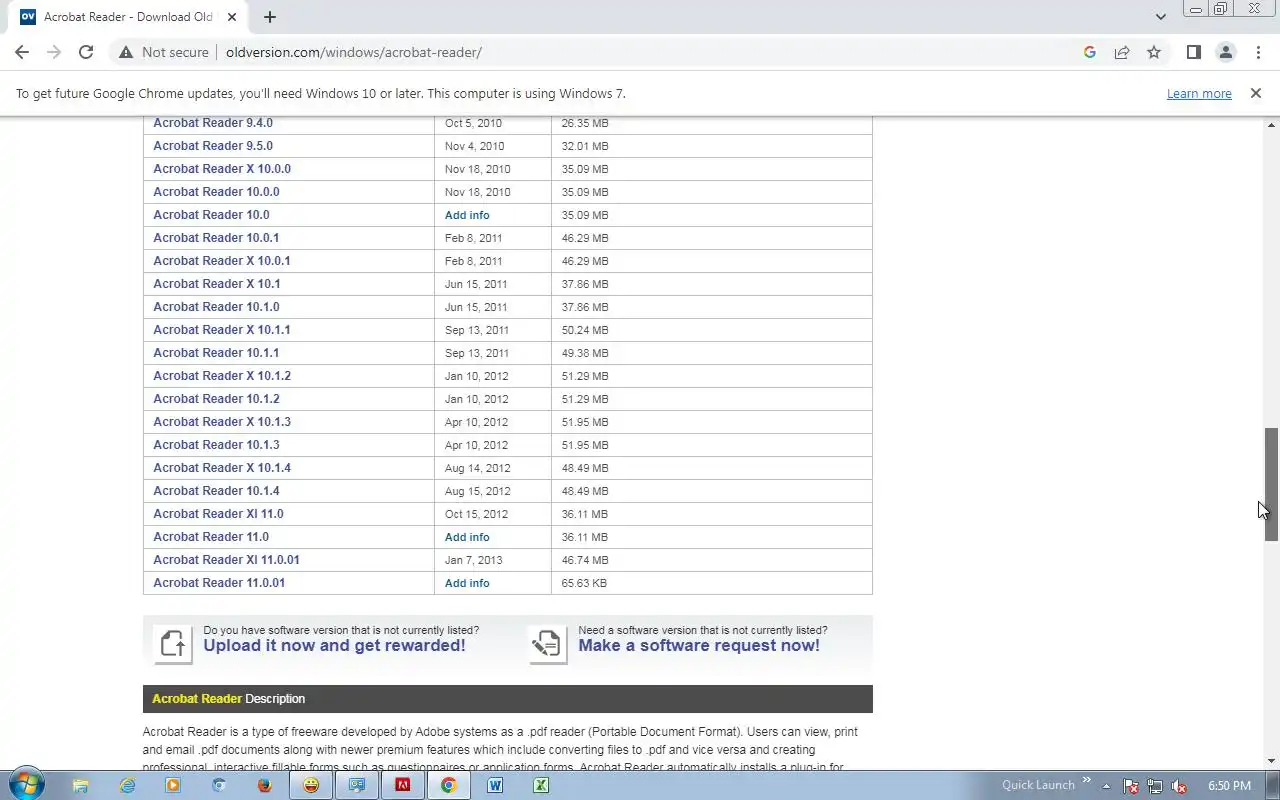Open Acrobat Reader XI 11.0.01 link
Viewport: 1280px width, 800px height.
click(x=226, y=560)
